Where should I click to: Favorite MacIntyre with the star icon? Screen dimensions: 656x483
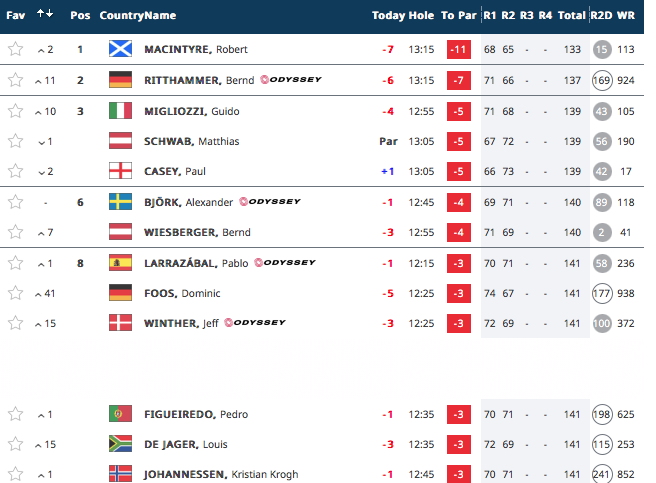[x=15, y=49]
